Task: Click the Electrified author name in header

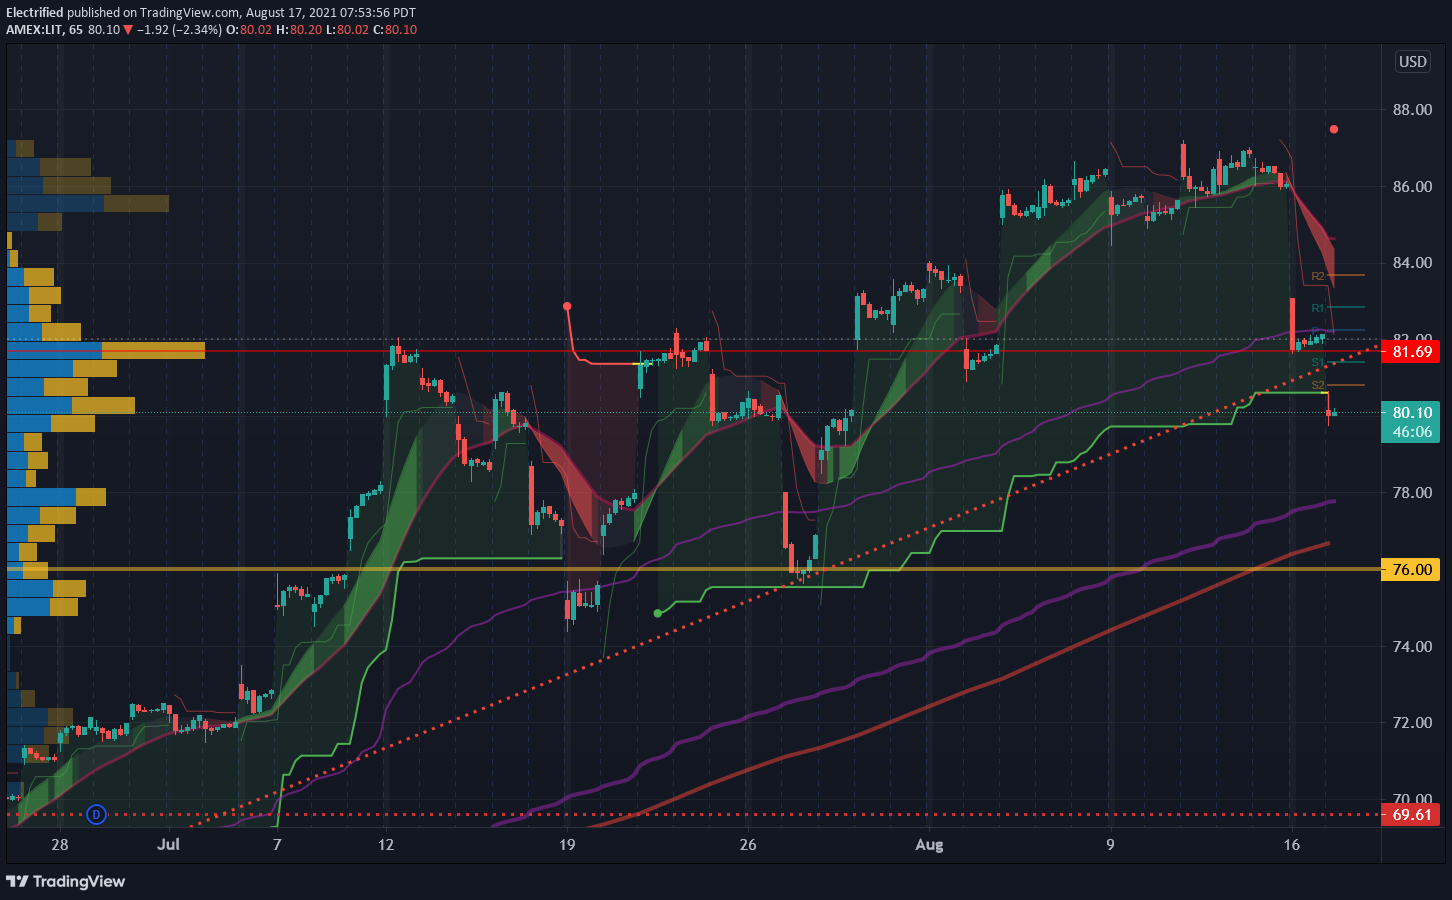Action: [x=35, y=13]
